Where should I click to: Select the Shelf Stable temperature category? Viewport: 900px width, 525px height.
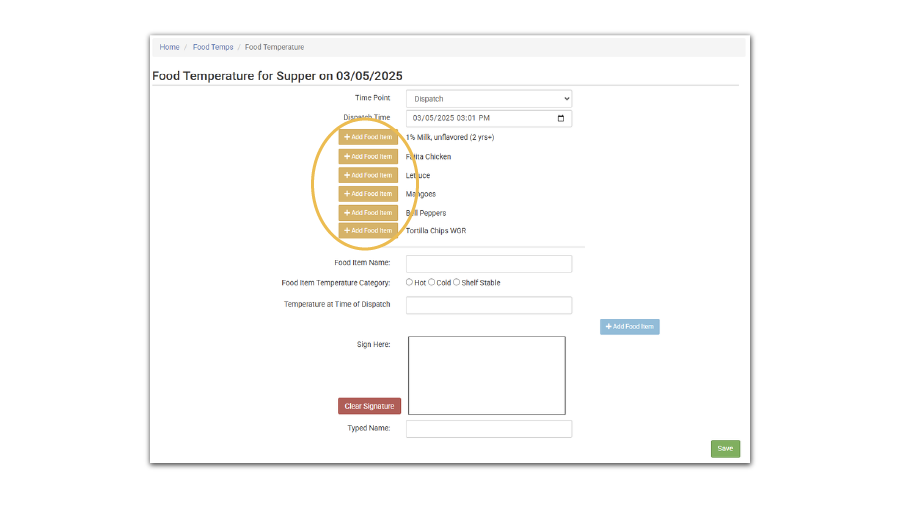click(457, 282)
